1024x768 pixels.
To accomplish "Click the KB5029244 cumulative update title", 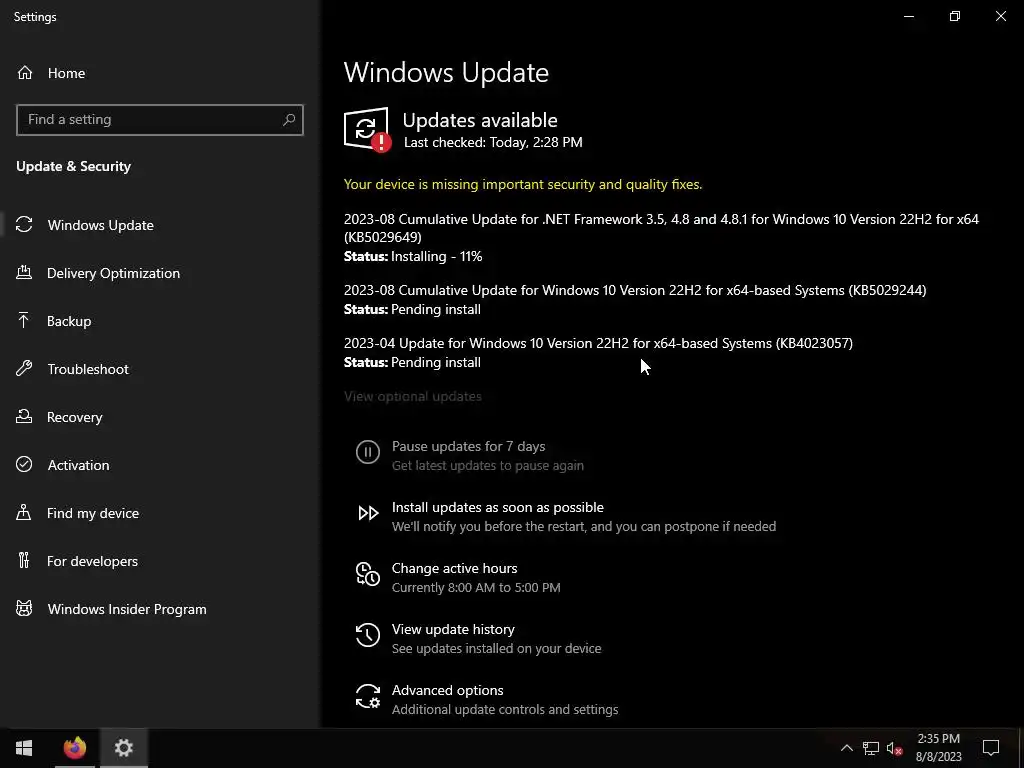I will pos(635,290).
